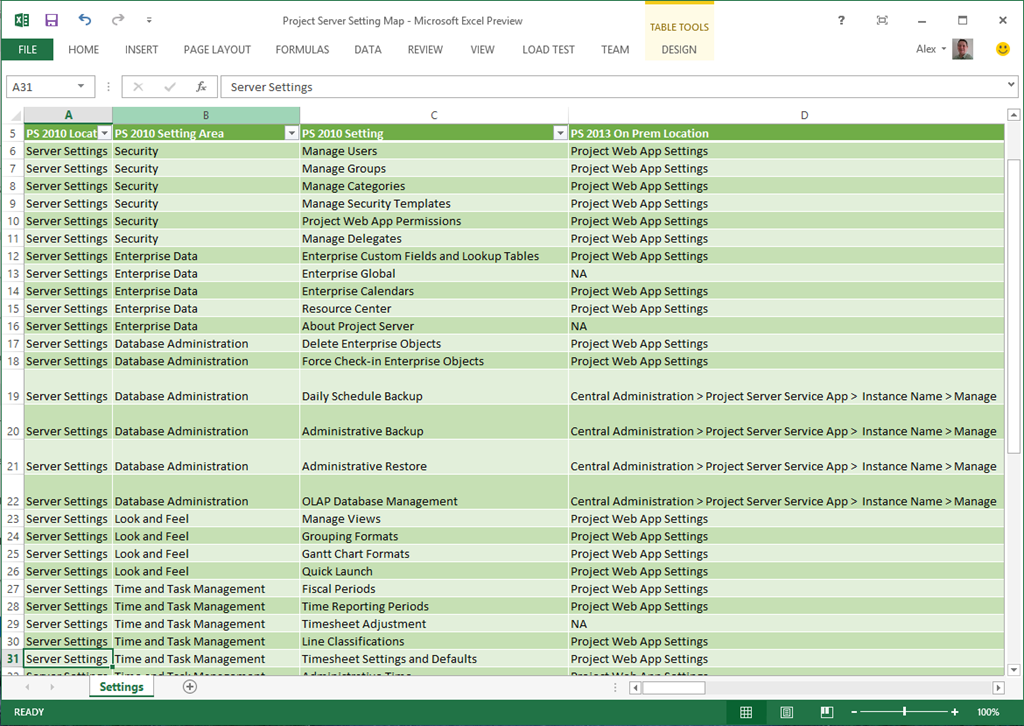
Task: Zoom out with the minus button
Action: pyautogui.click(x=854, y=712)
